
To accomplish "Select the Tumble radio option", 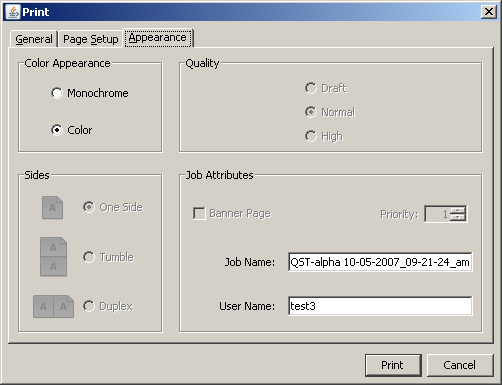I will [89, 257].
